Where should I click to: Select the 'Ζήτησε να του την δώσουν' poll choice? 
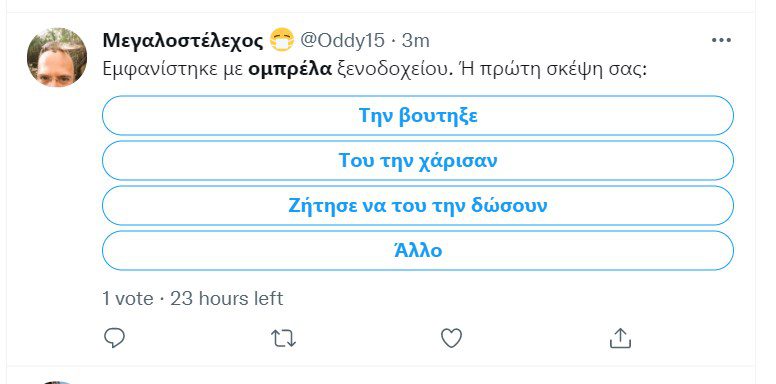click(x=418, y=205)
